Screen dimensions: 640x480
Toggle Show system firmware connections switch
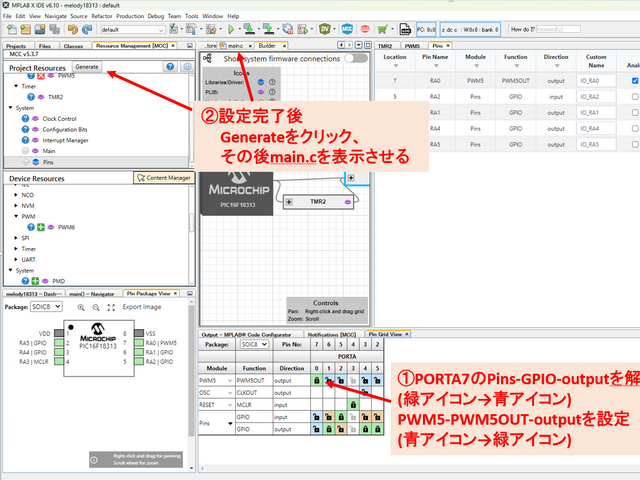tap(356, 58)
